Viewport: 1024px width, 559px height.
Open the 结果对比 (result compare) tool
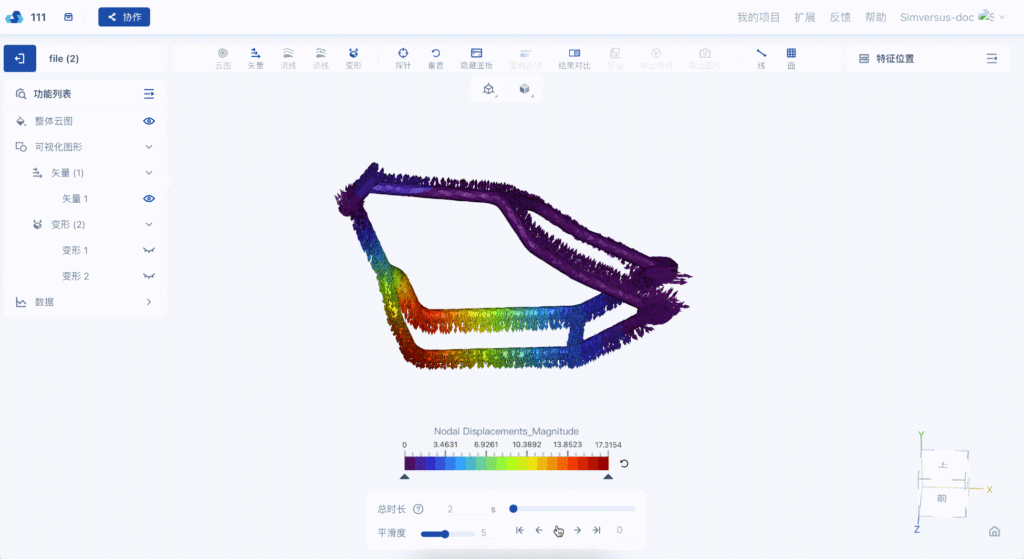[x=574, y=57]
